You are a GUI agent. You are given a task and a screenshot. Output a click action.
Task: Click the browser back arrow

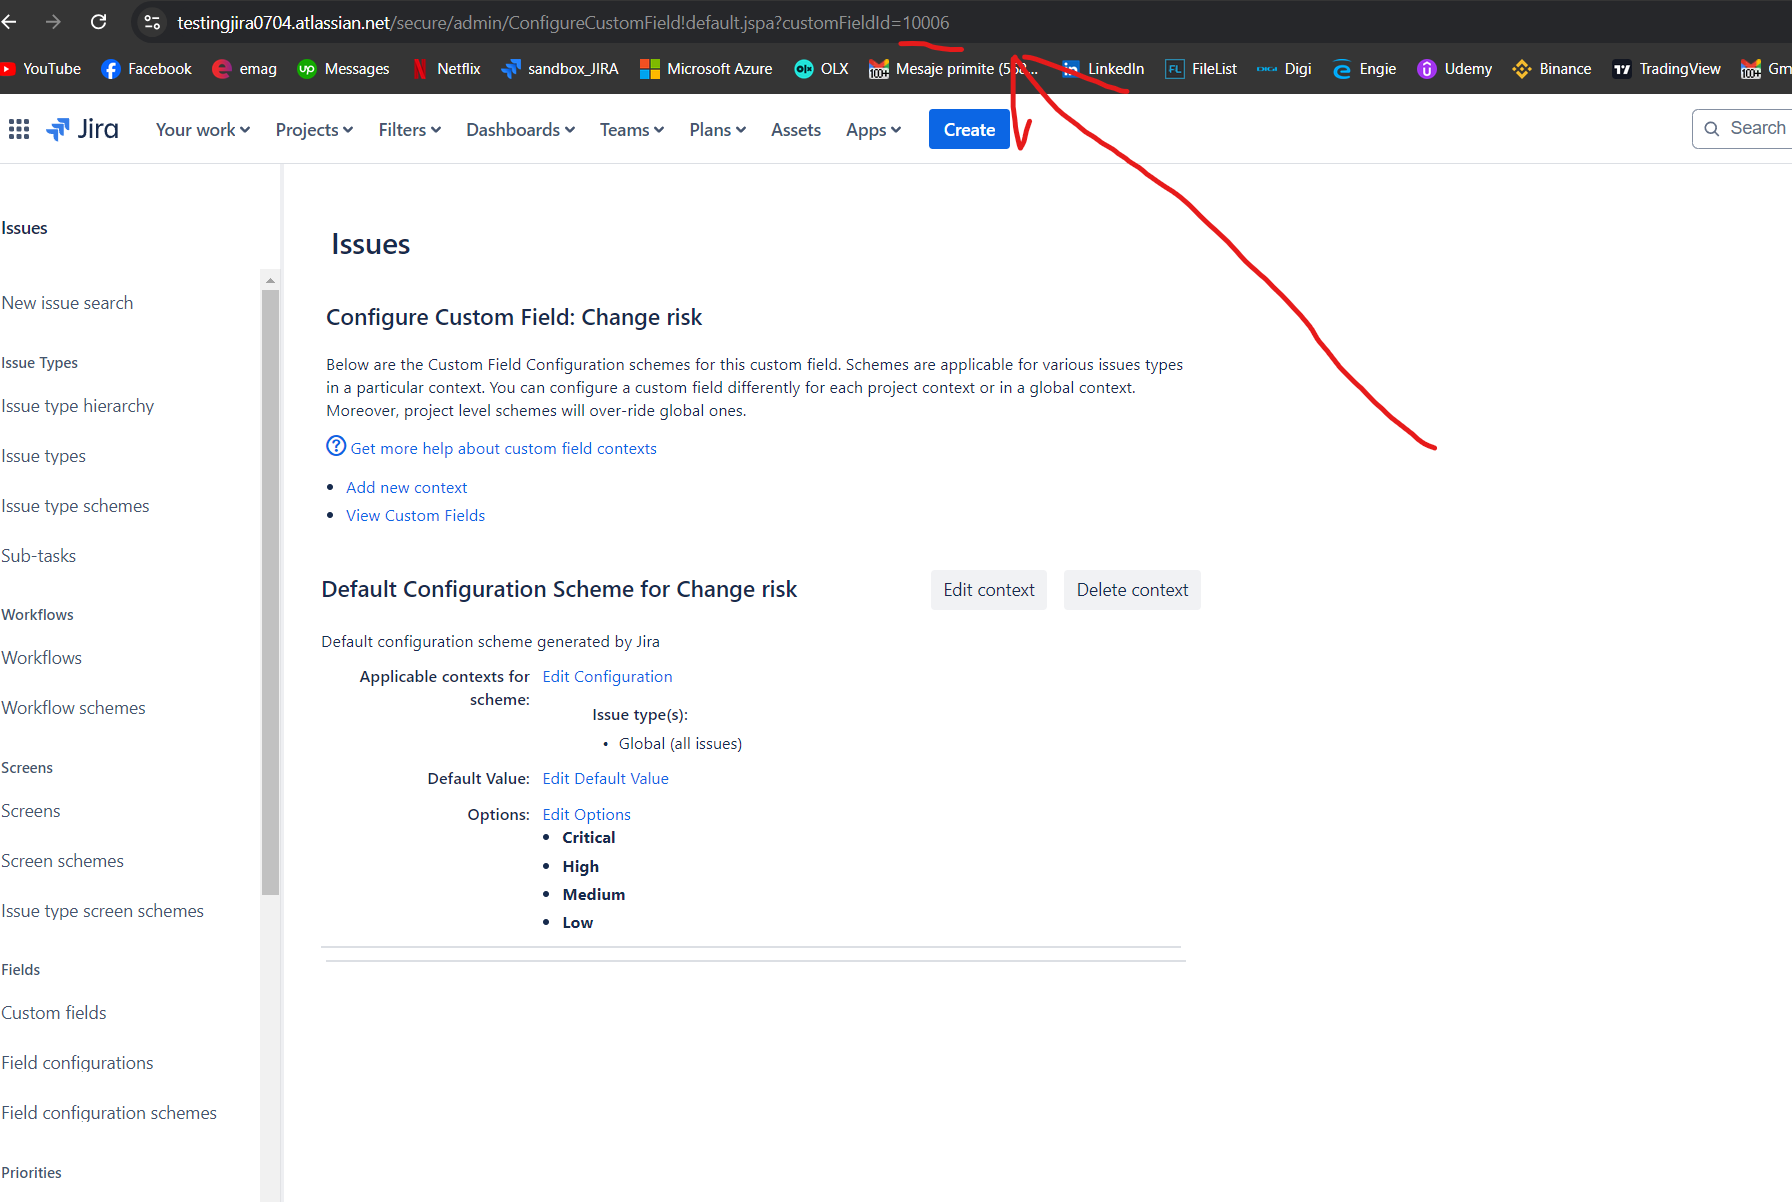click(10, 22)
